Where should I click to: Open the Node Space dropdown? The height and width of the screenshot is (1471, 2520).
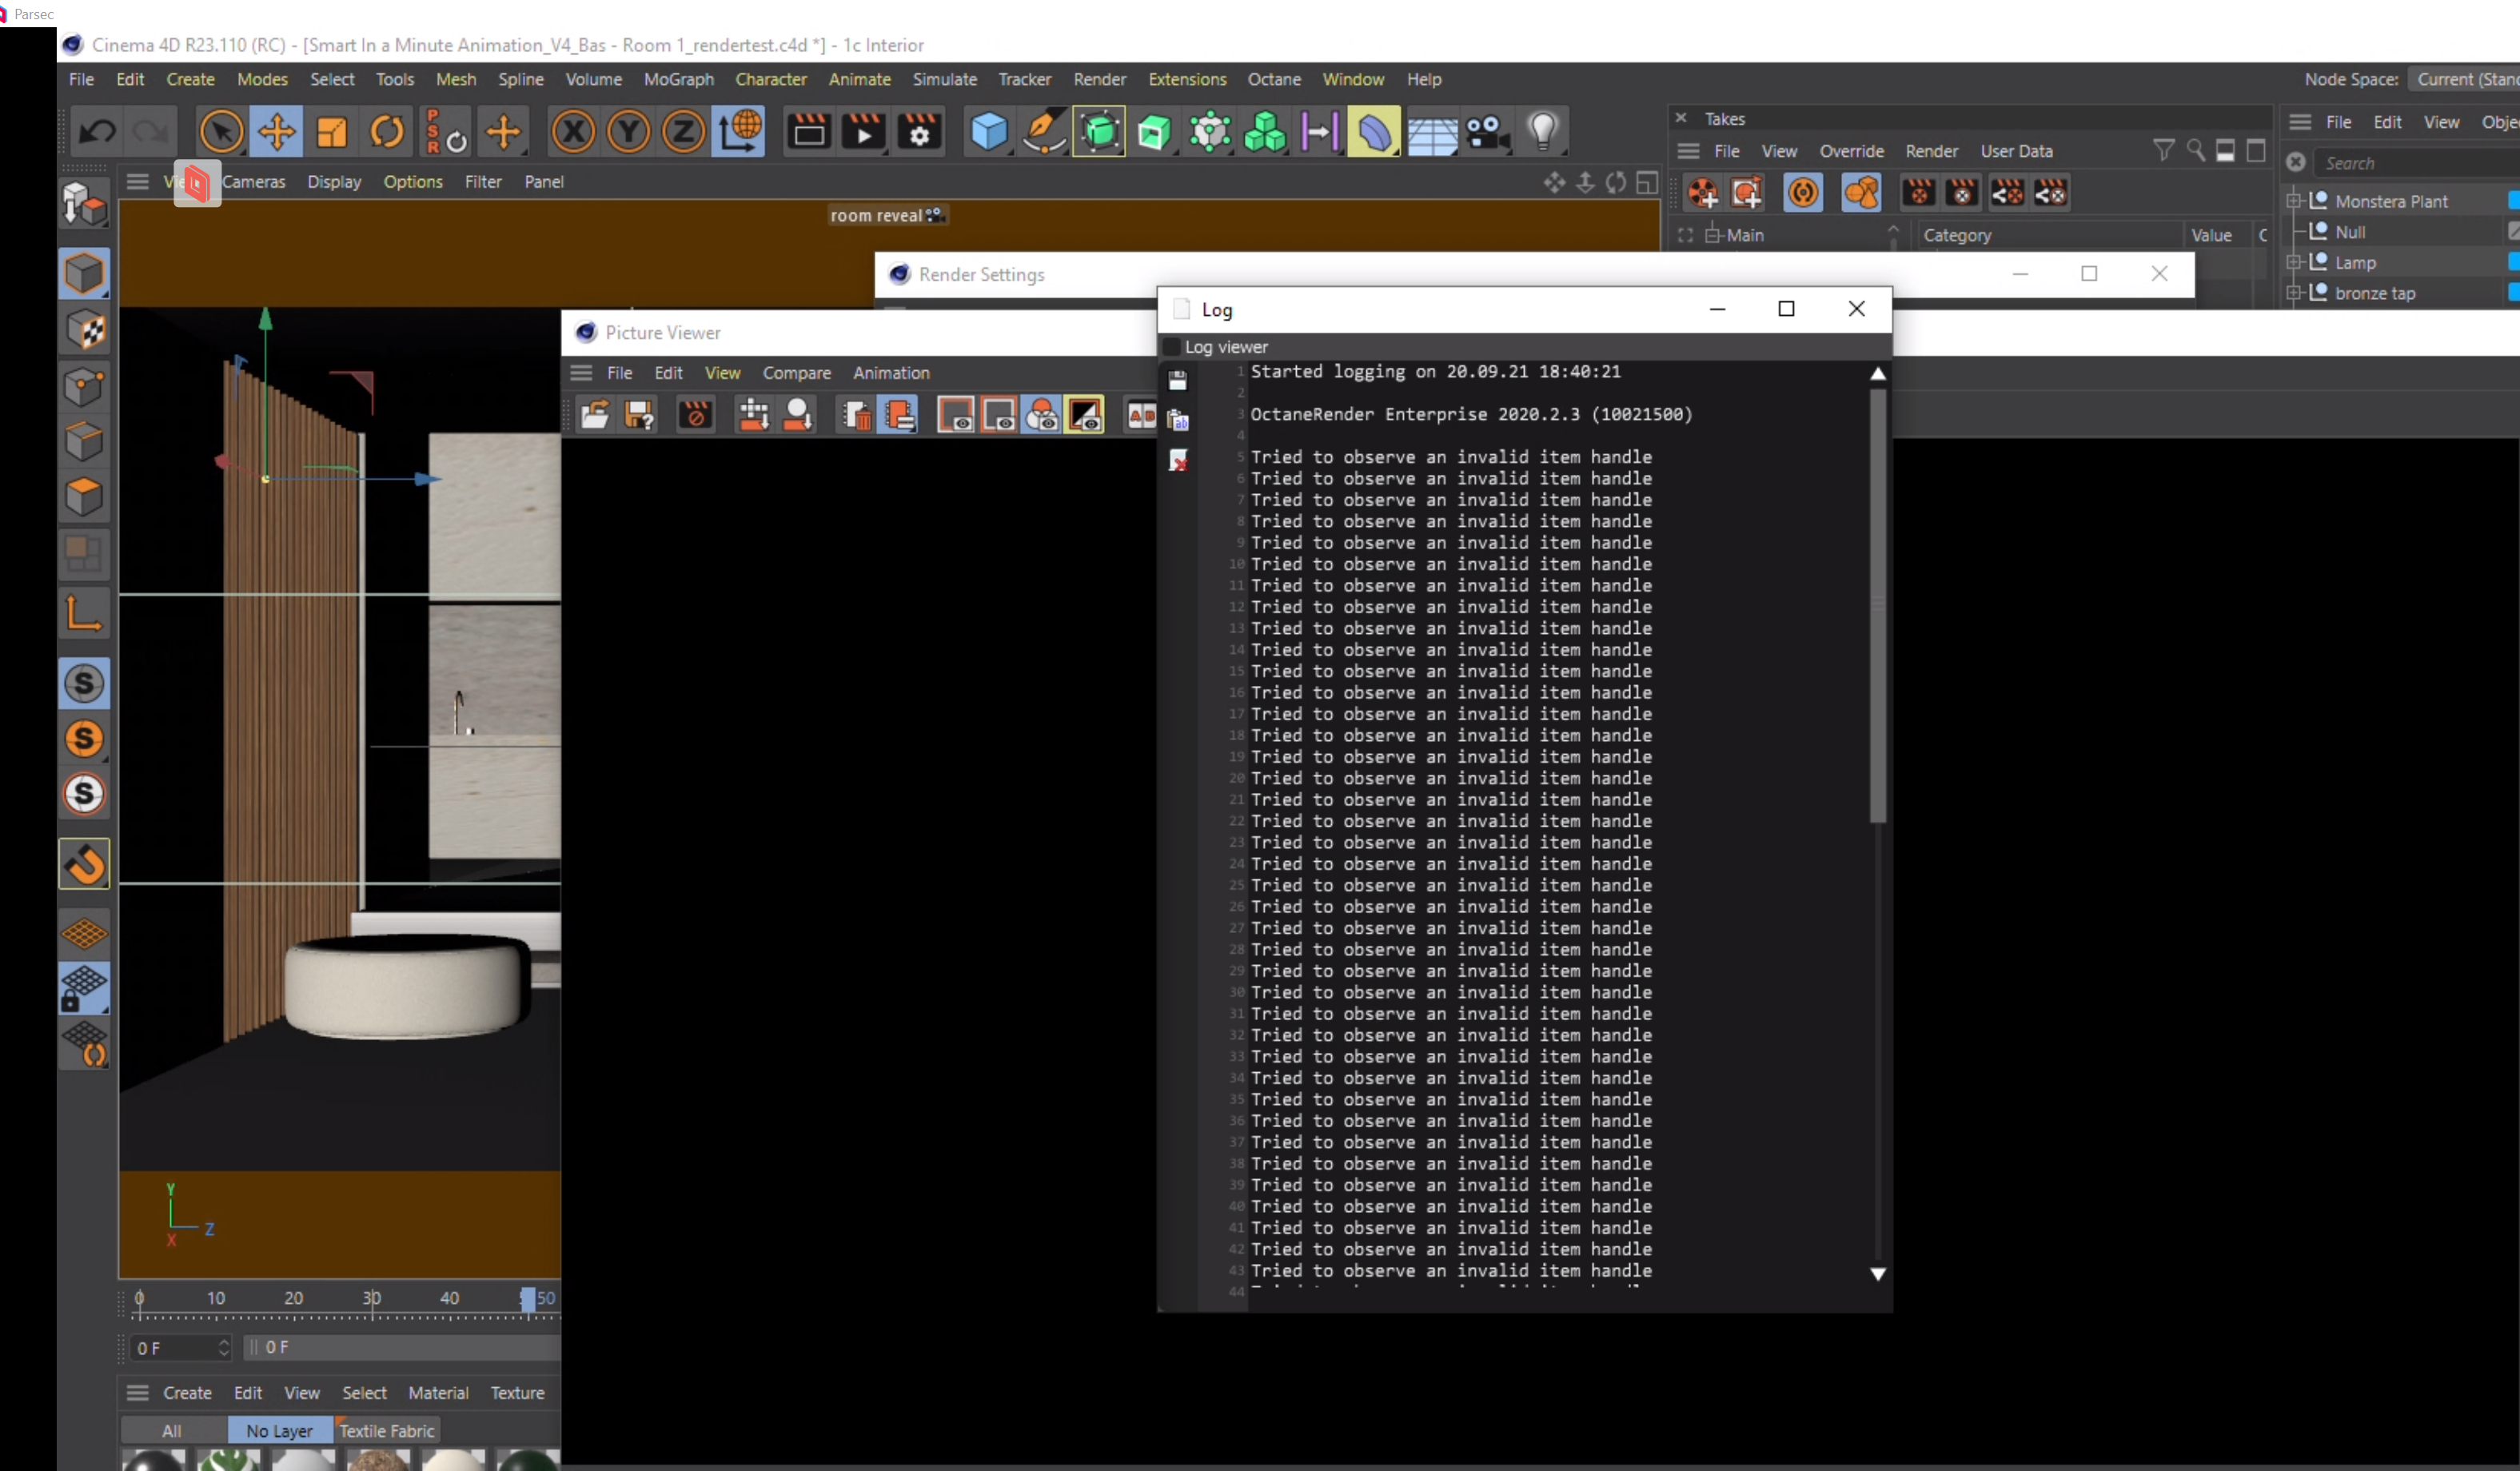(2466, 79)
